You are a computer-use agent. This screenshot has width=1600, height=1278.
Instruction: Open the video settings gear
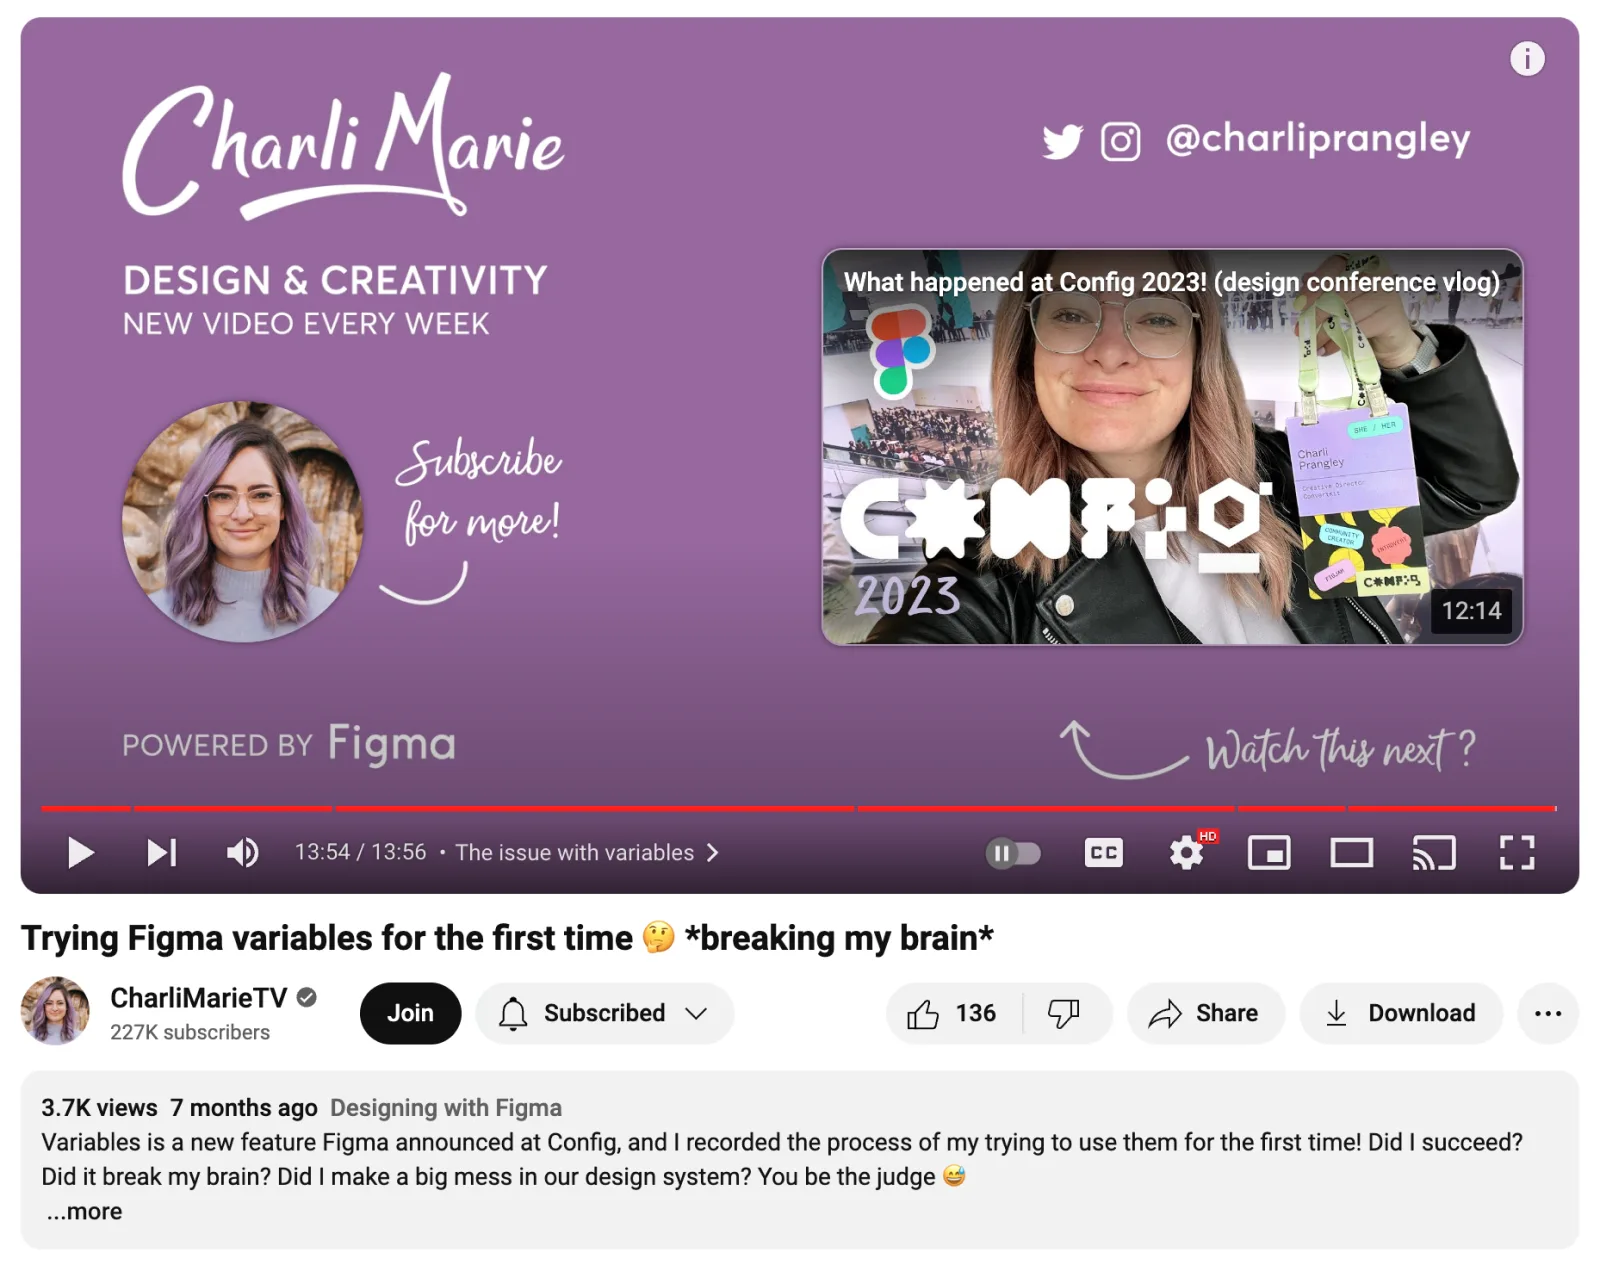click(x=1187, y=853)
